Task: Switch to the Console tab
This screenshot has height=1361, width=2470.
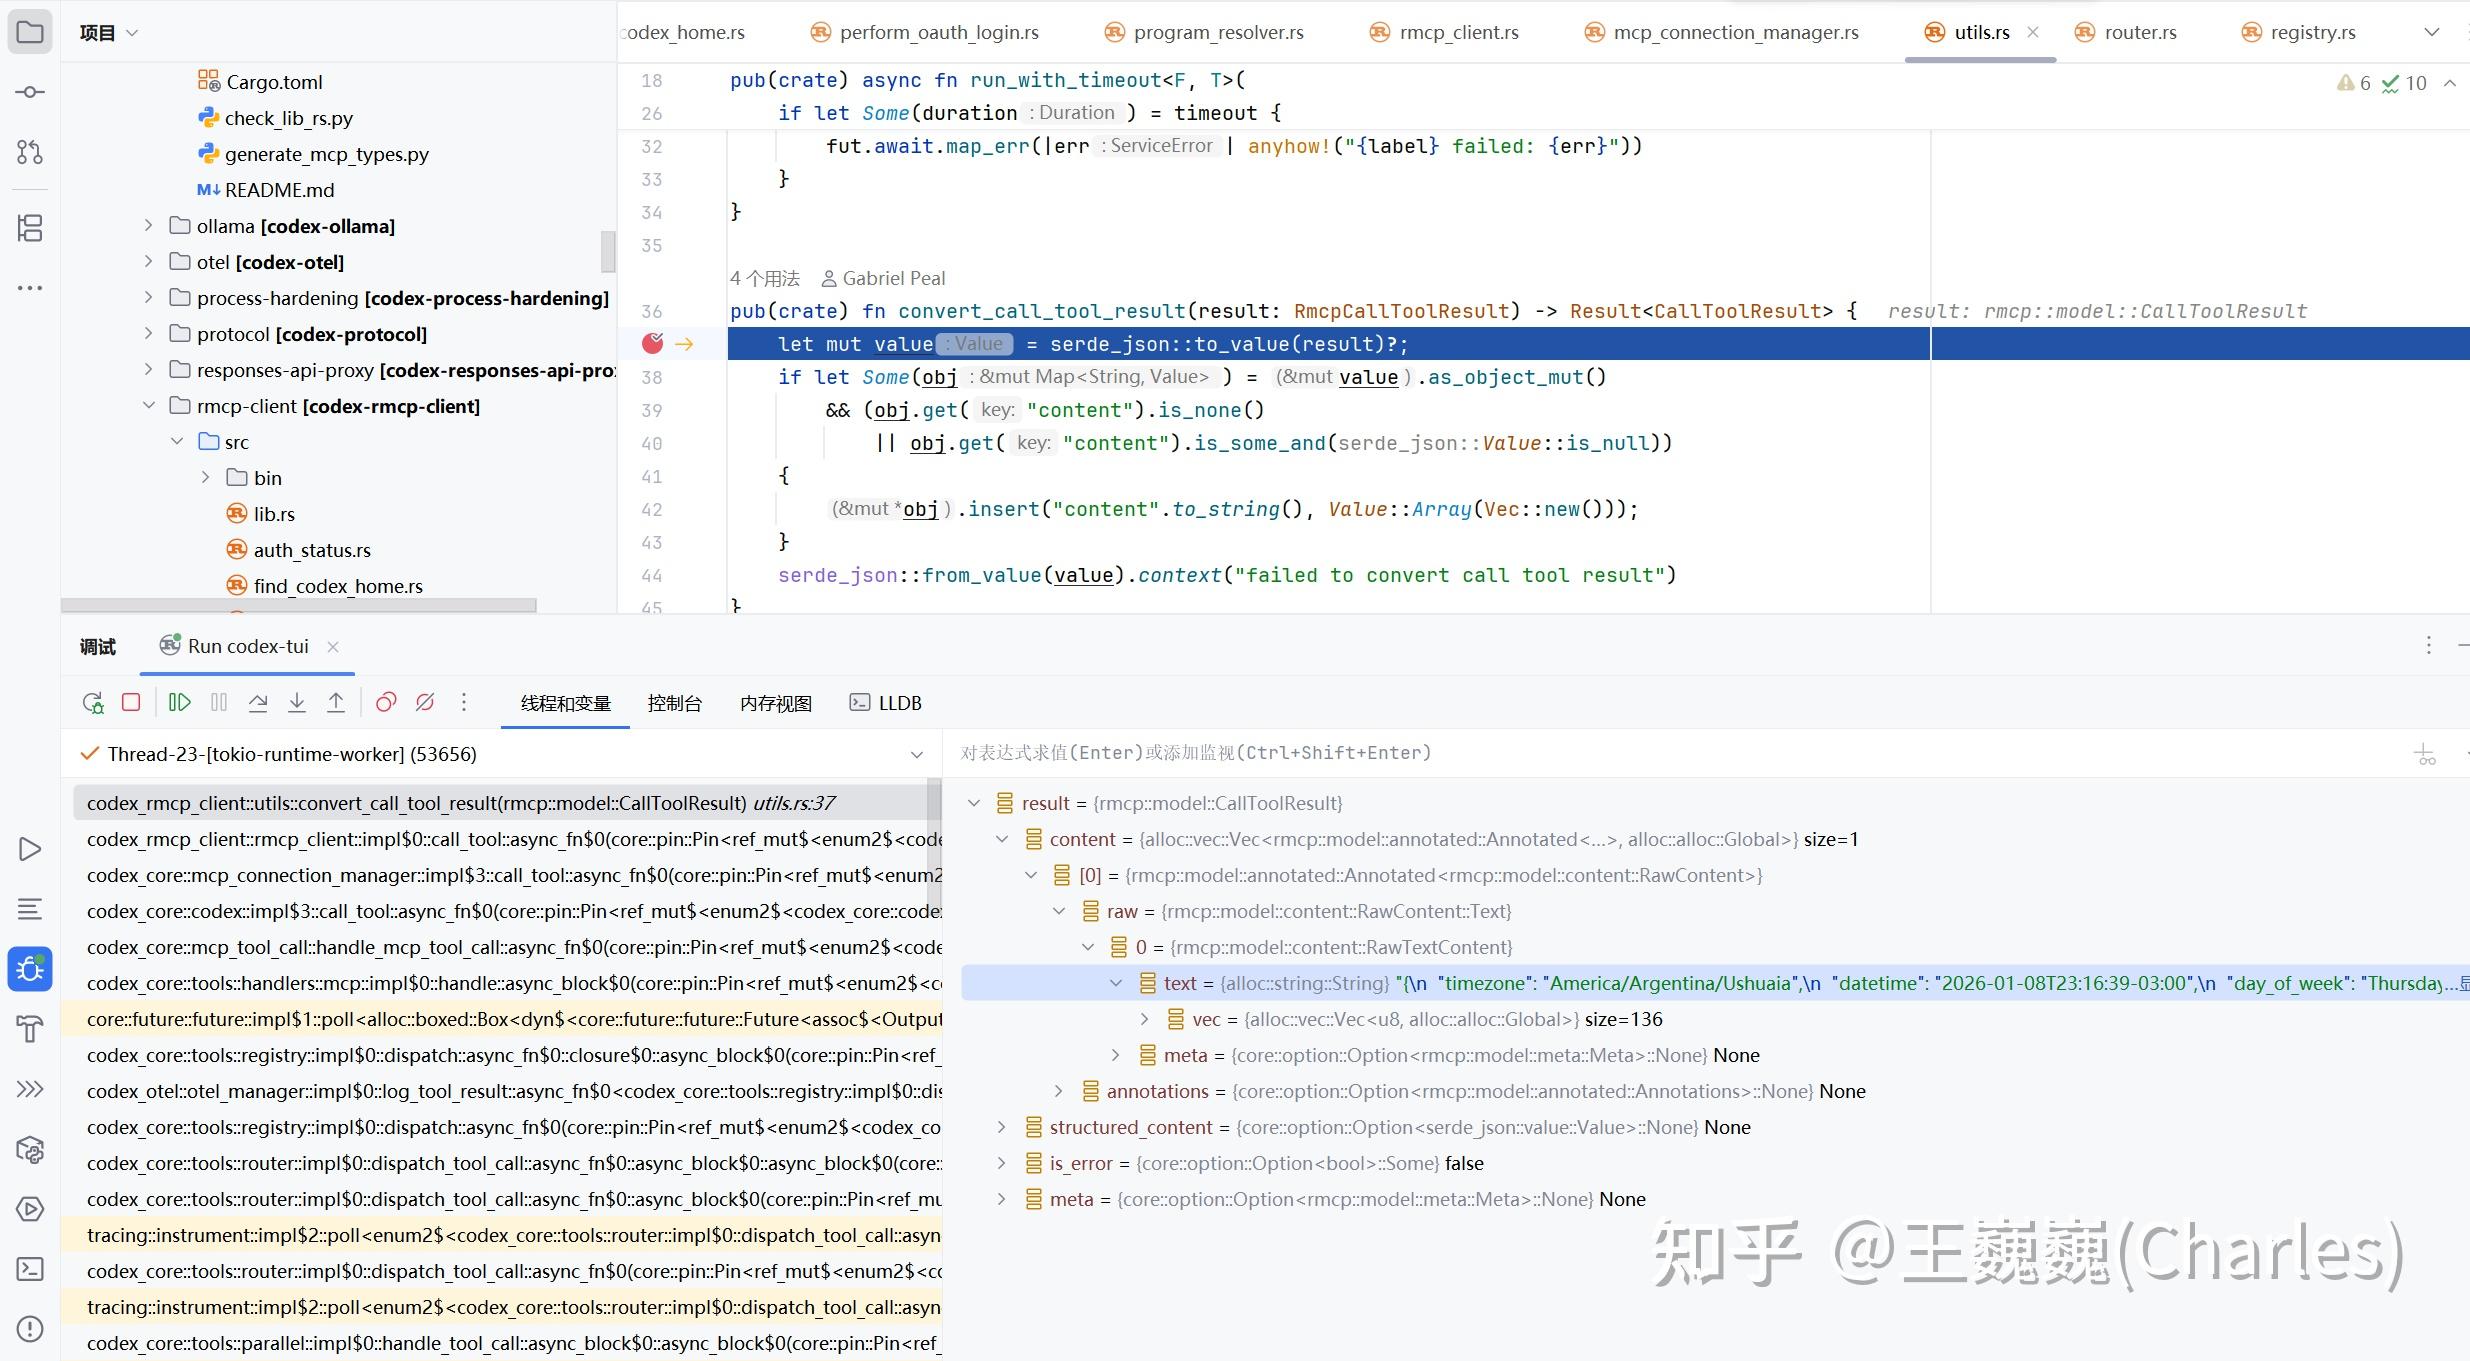Action: click(675, 703)
